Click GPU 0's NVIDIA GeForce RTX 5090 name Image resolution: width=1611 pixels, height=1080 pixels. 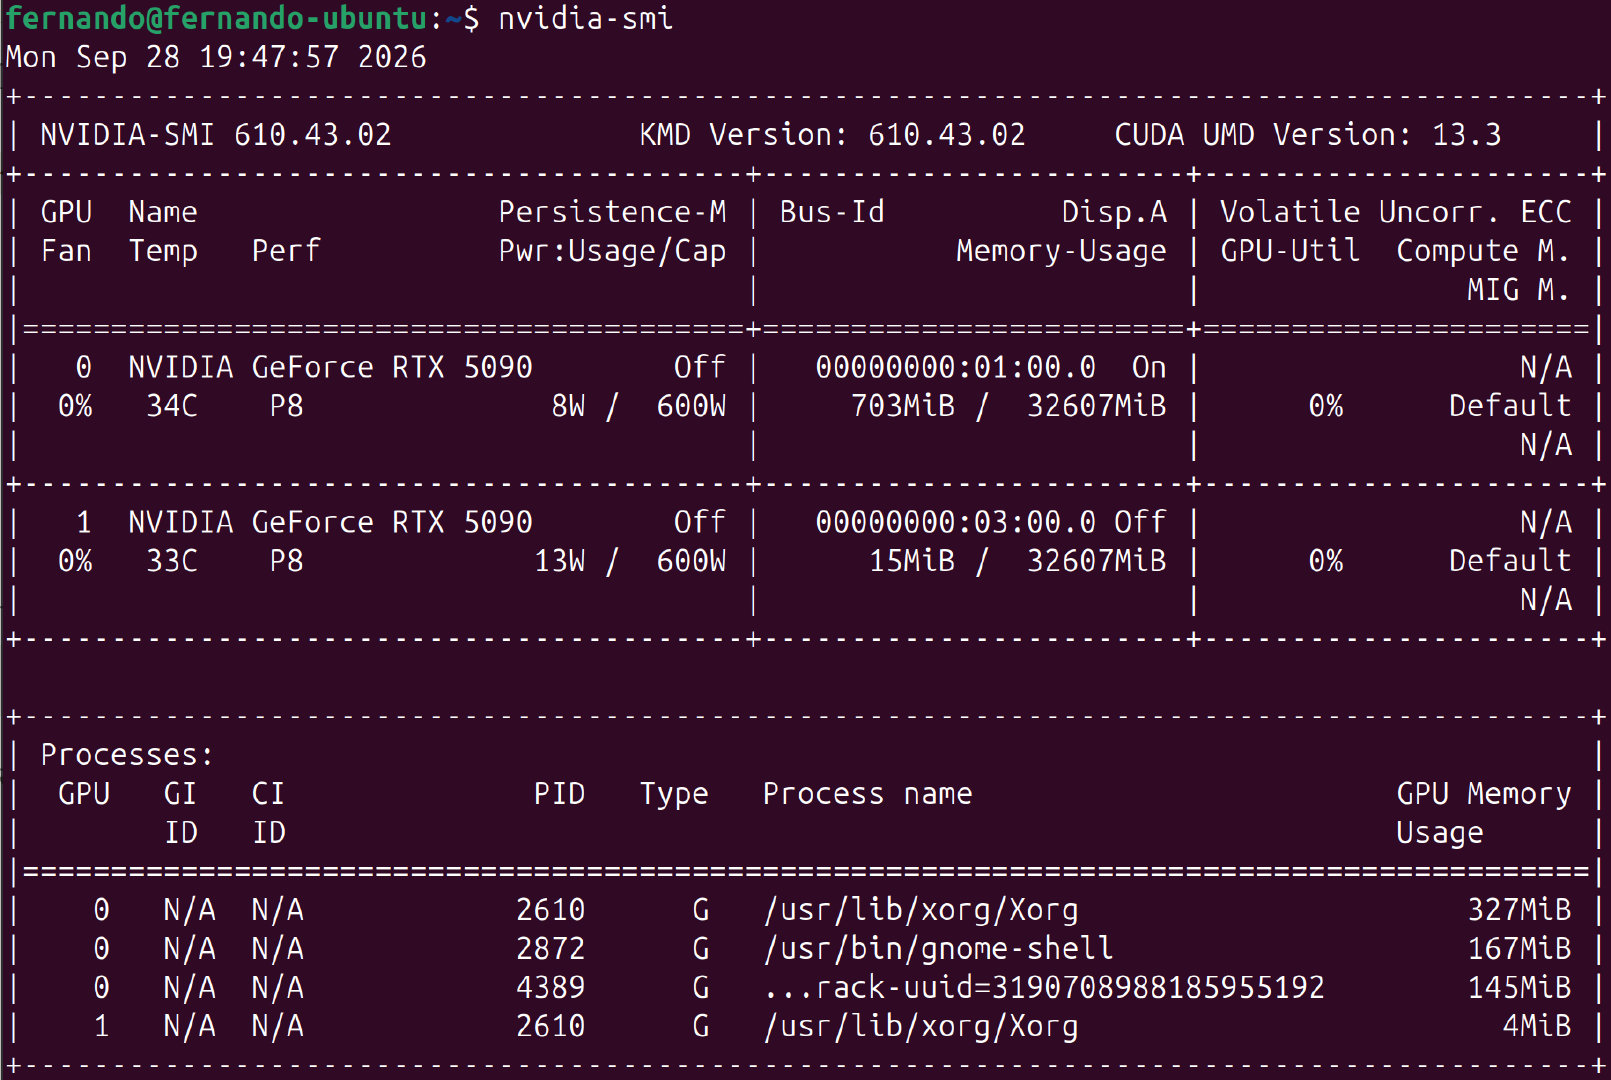point(330,367)
